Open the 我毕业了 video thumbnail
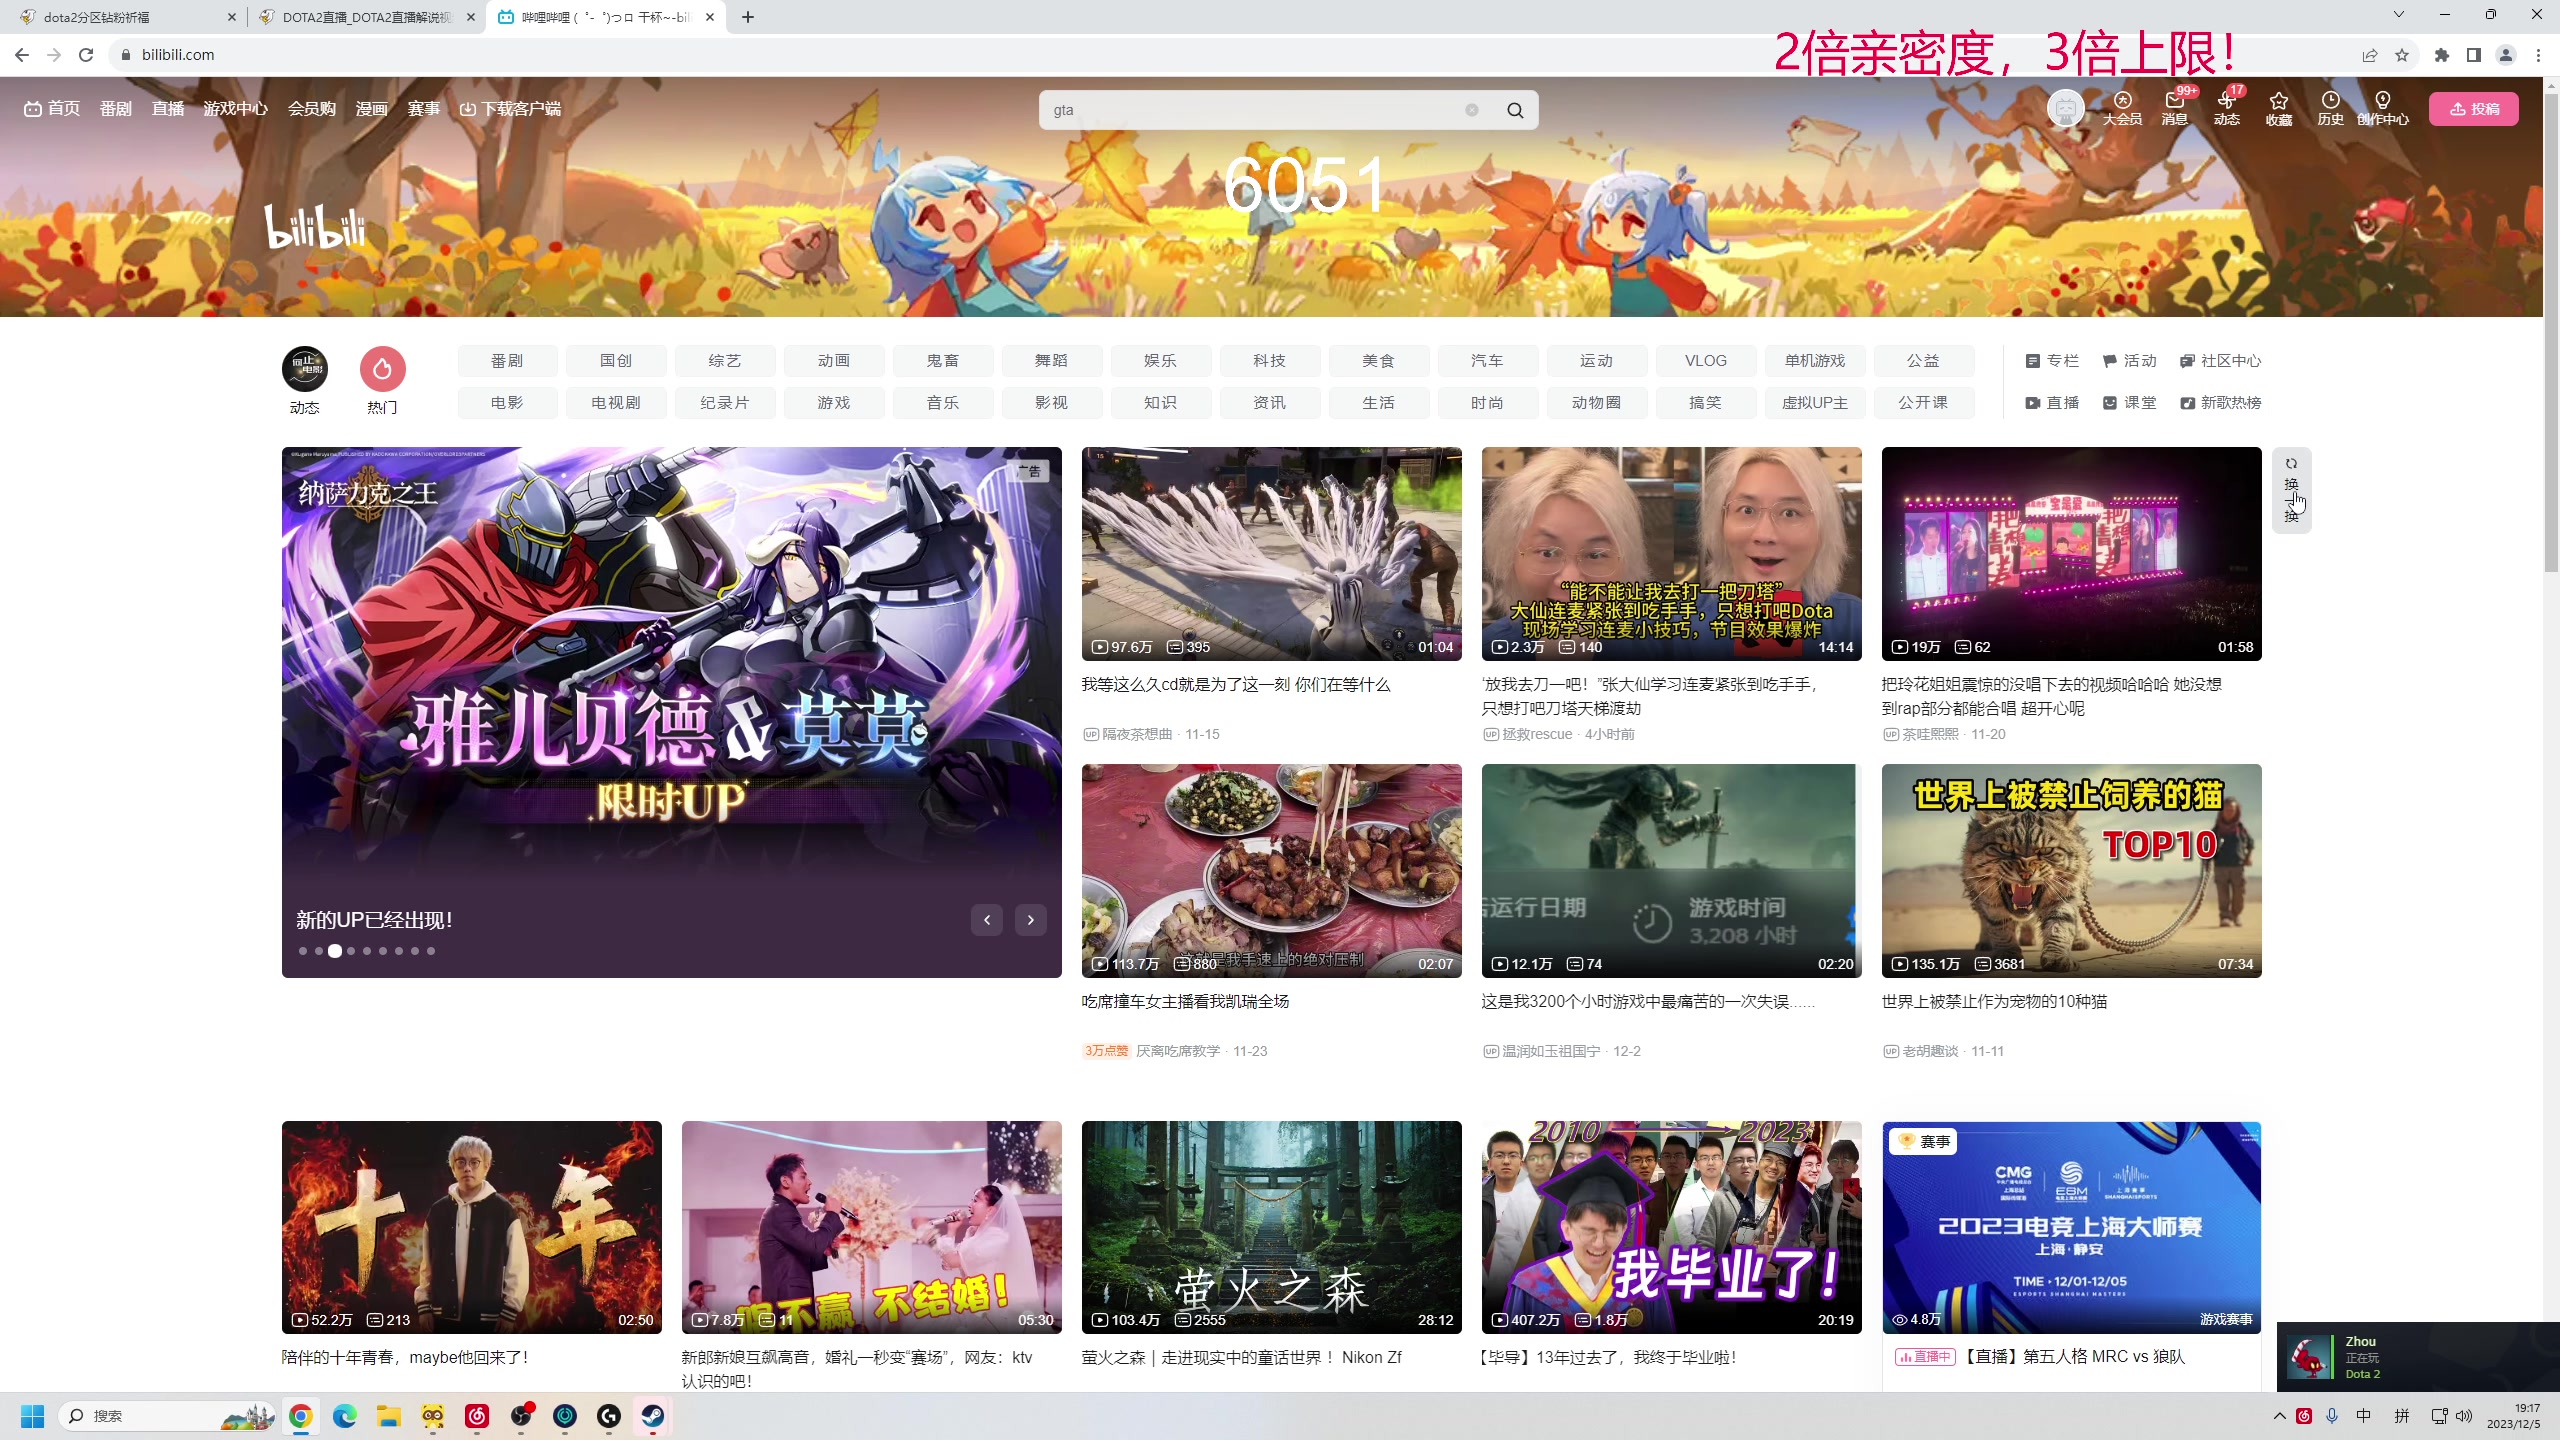 pos(1672,1227)
